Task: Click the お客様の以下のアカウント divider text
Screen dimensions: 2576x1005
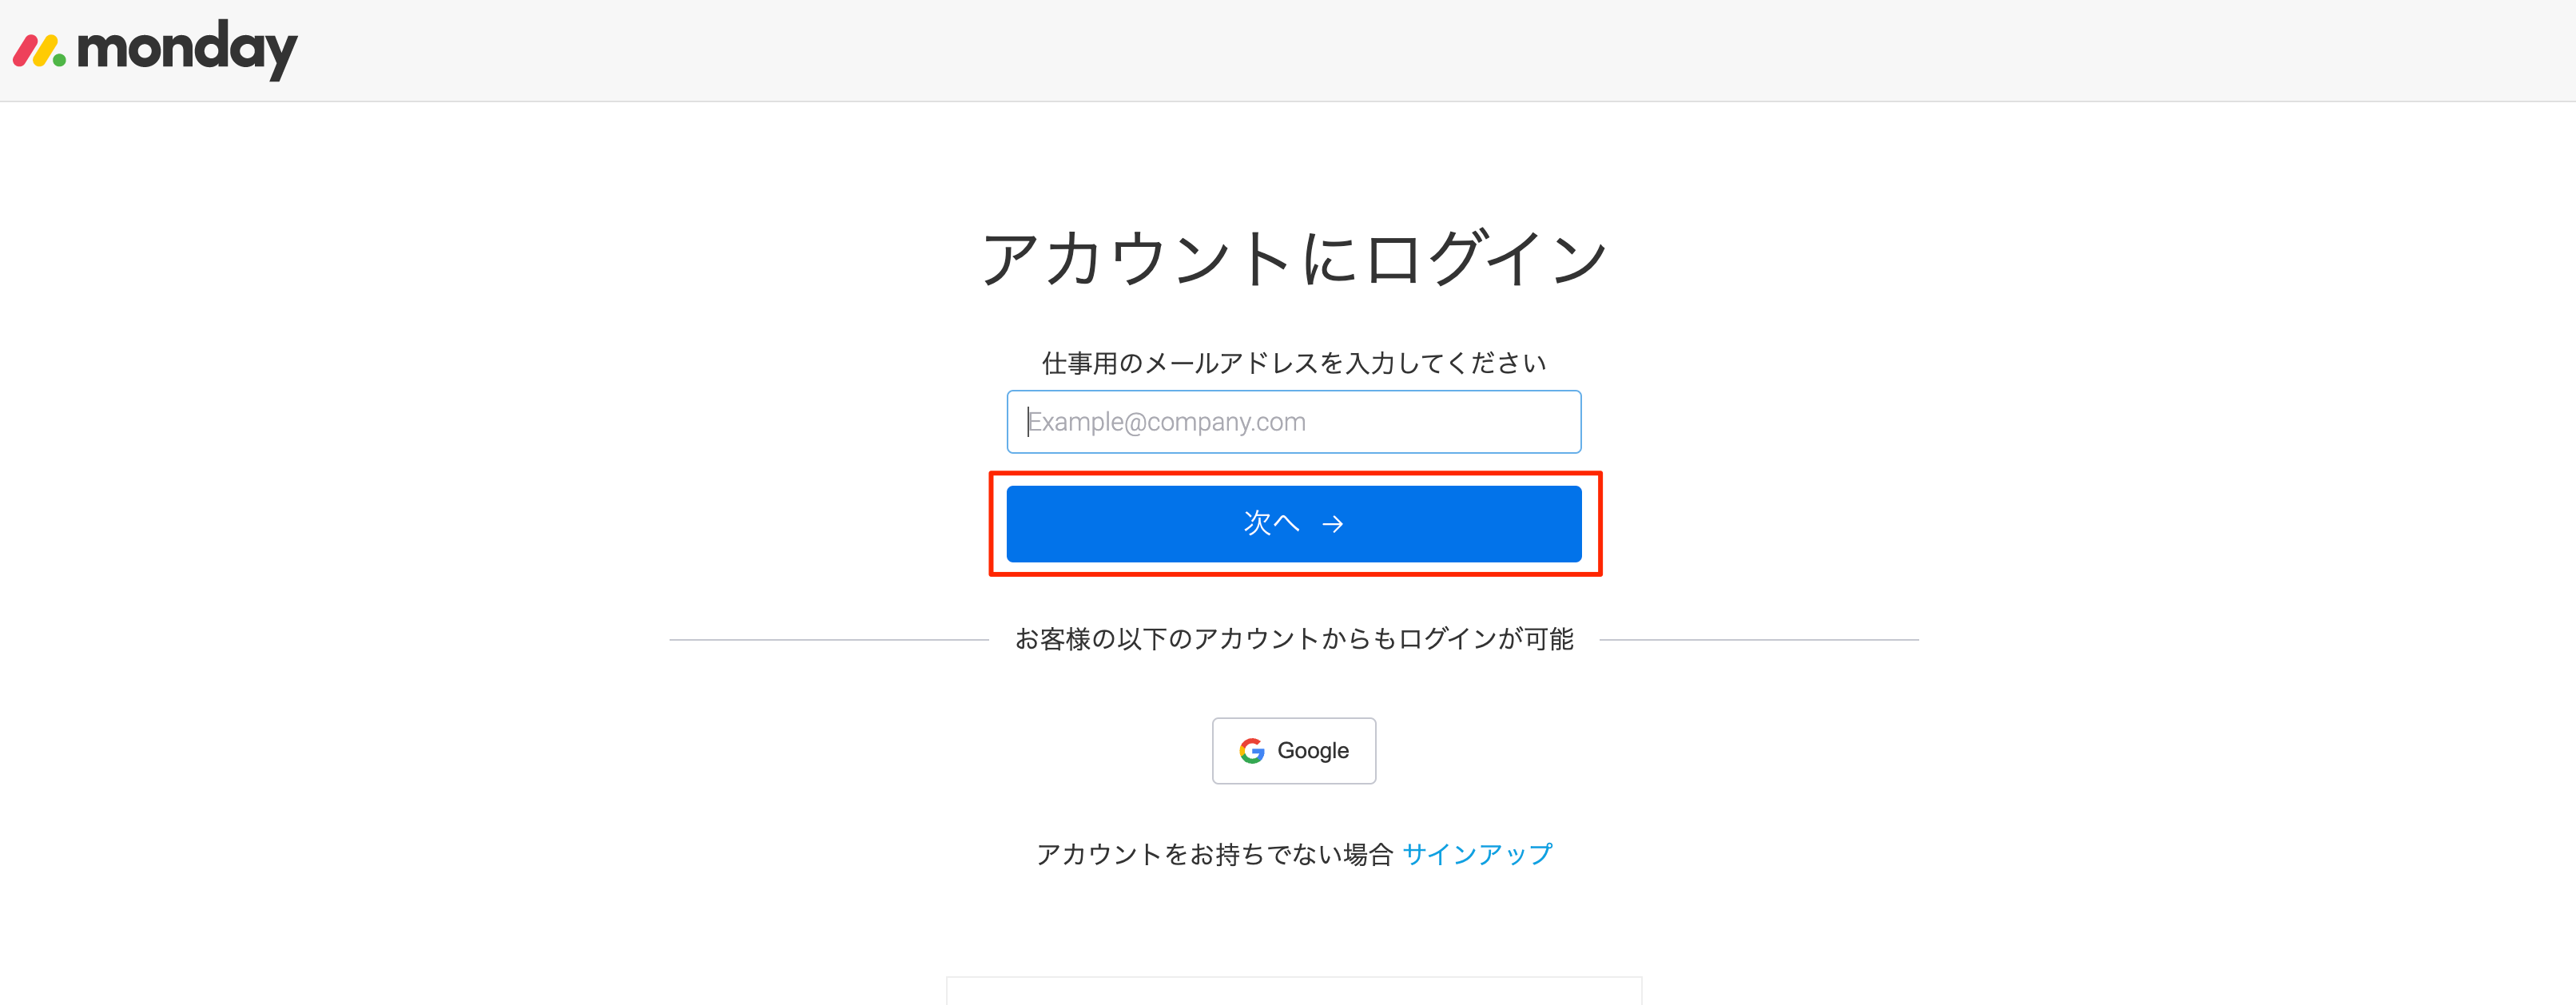Action: (x=1293, y=639)
